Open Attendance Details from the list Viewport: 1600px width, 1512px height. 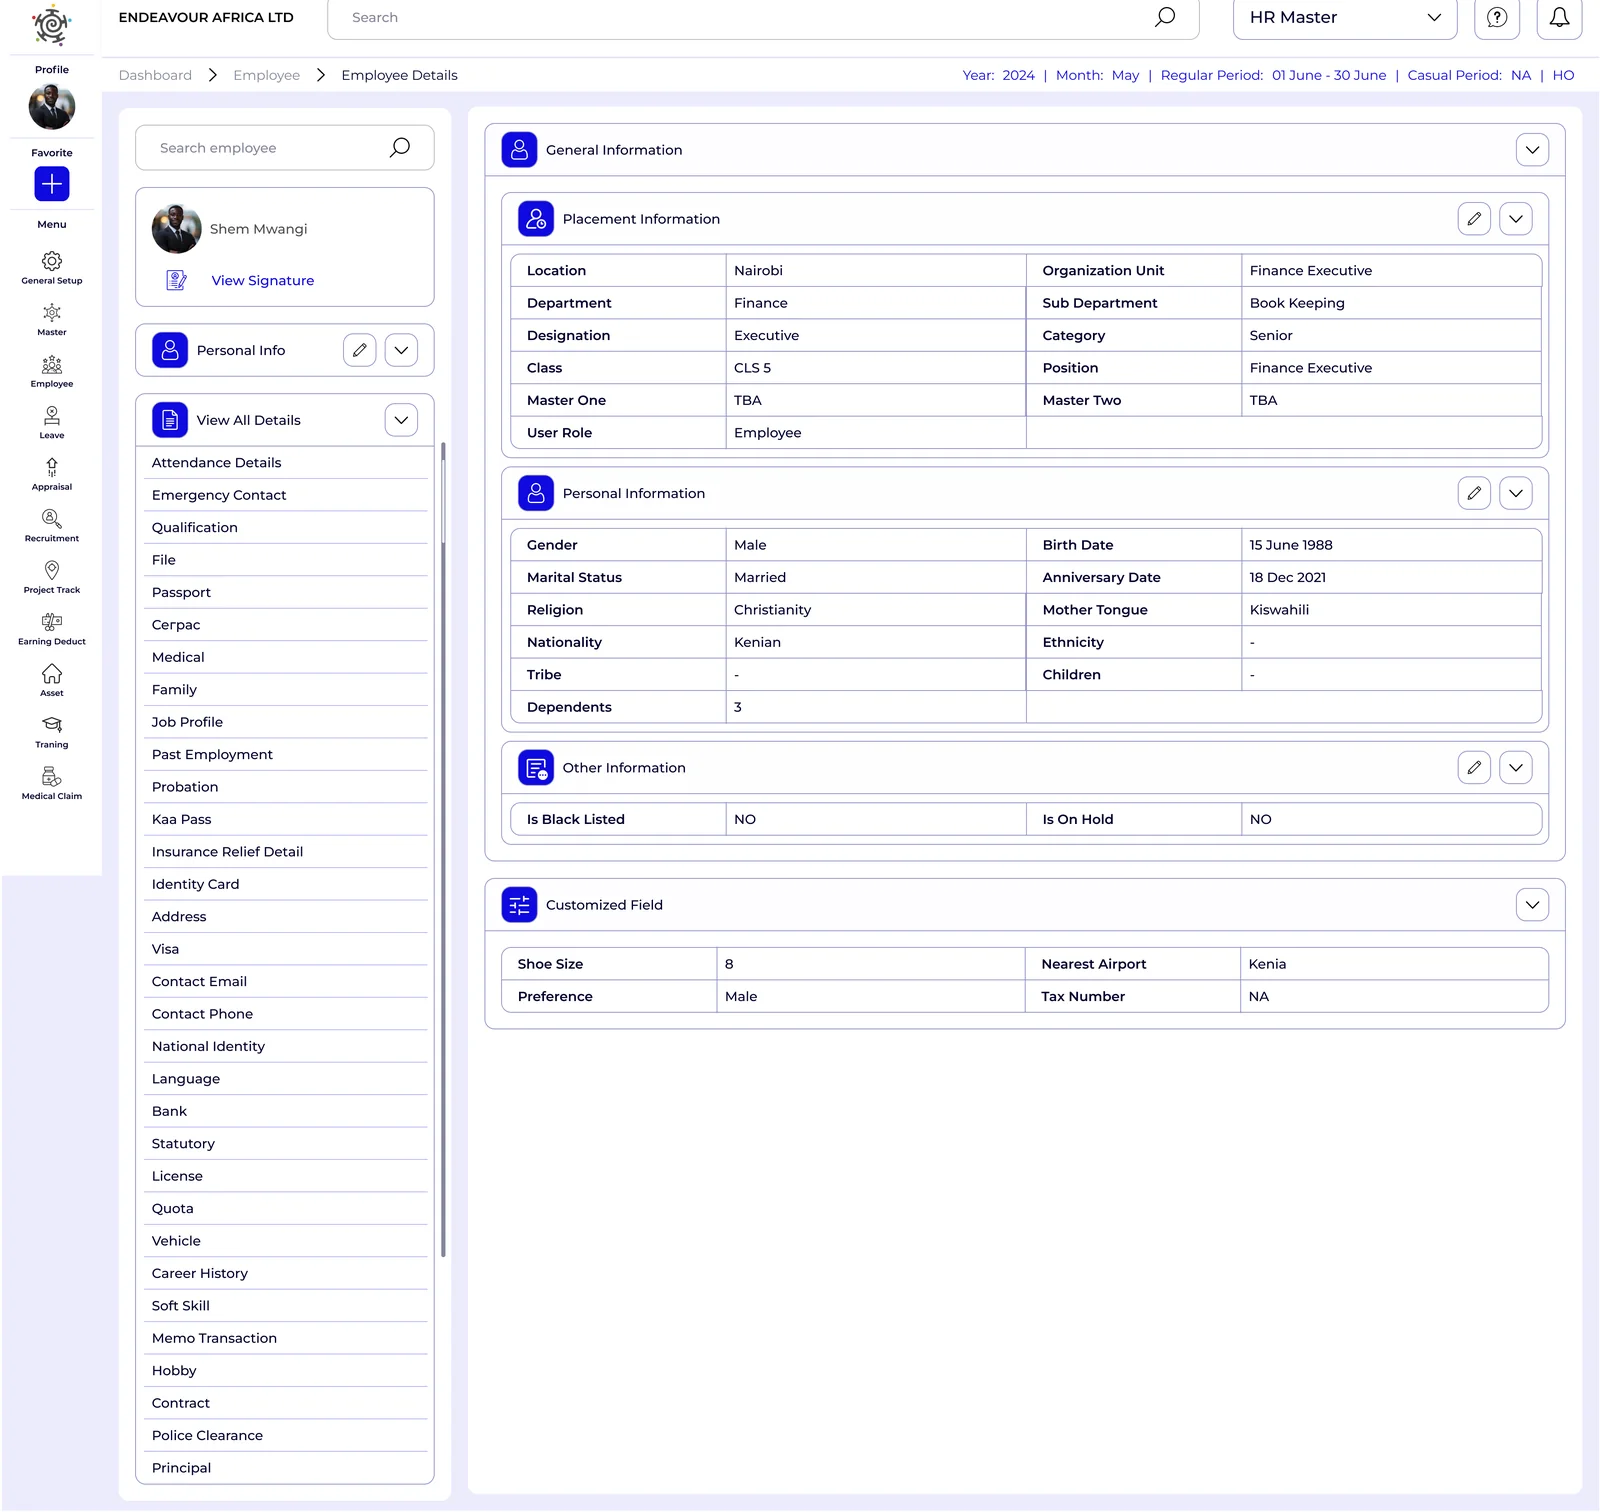pos(286,463)
